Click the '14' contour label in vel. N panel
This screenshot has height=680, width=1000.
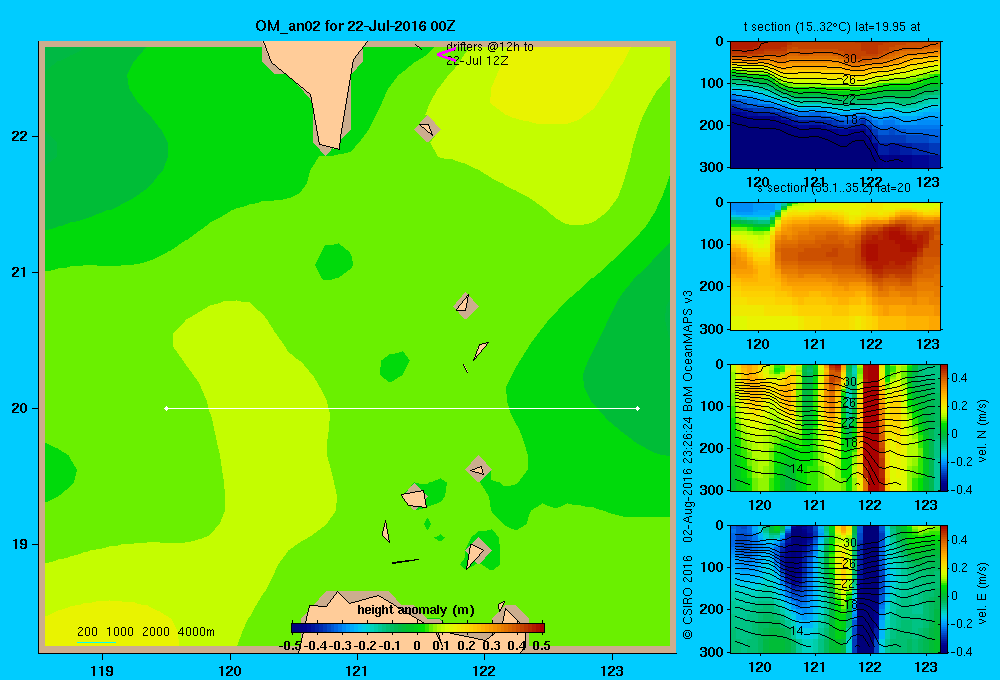point(796,469)
